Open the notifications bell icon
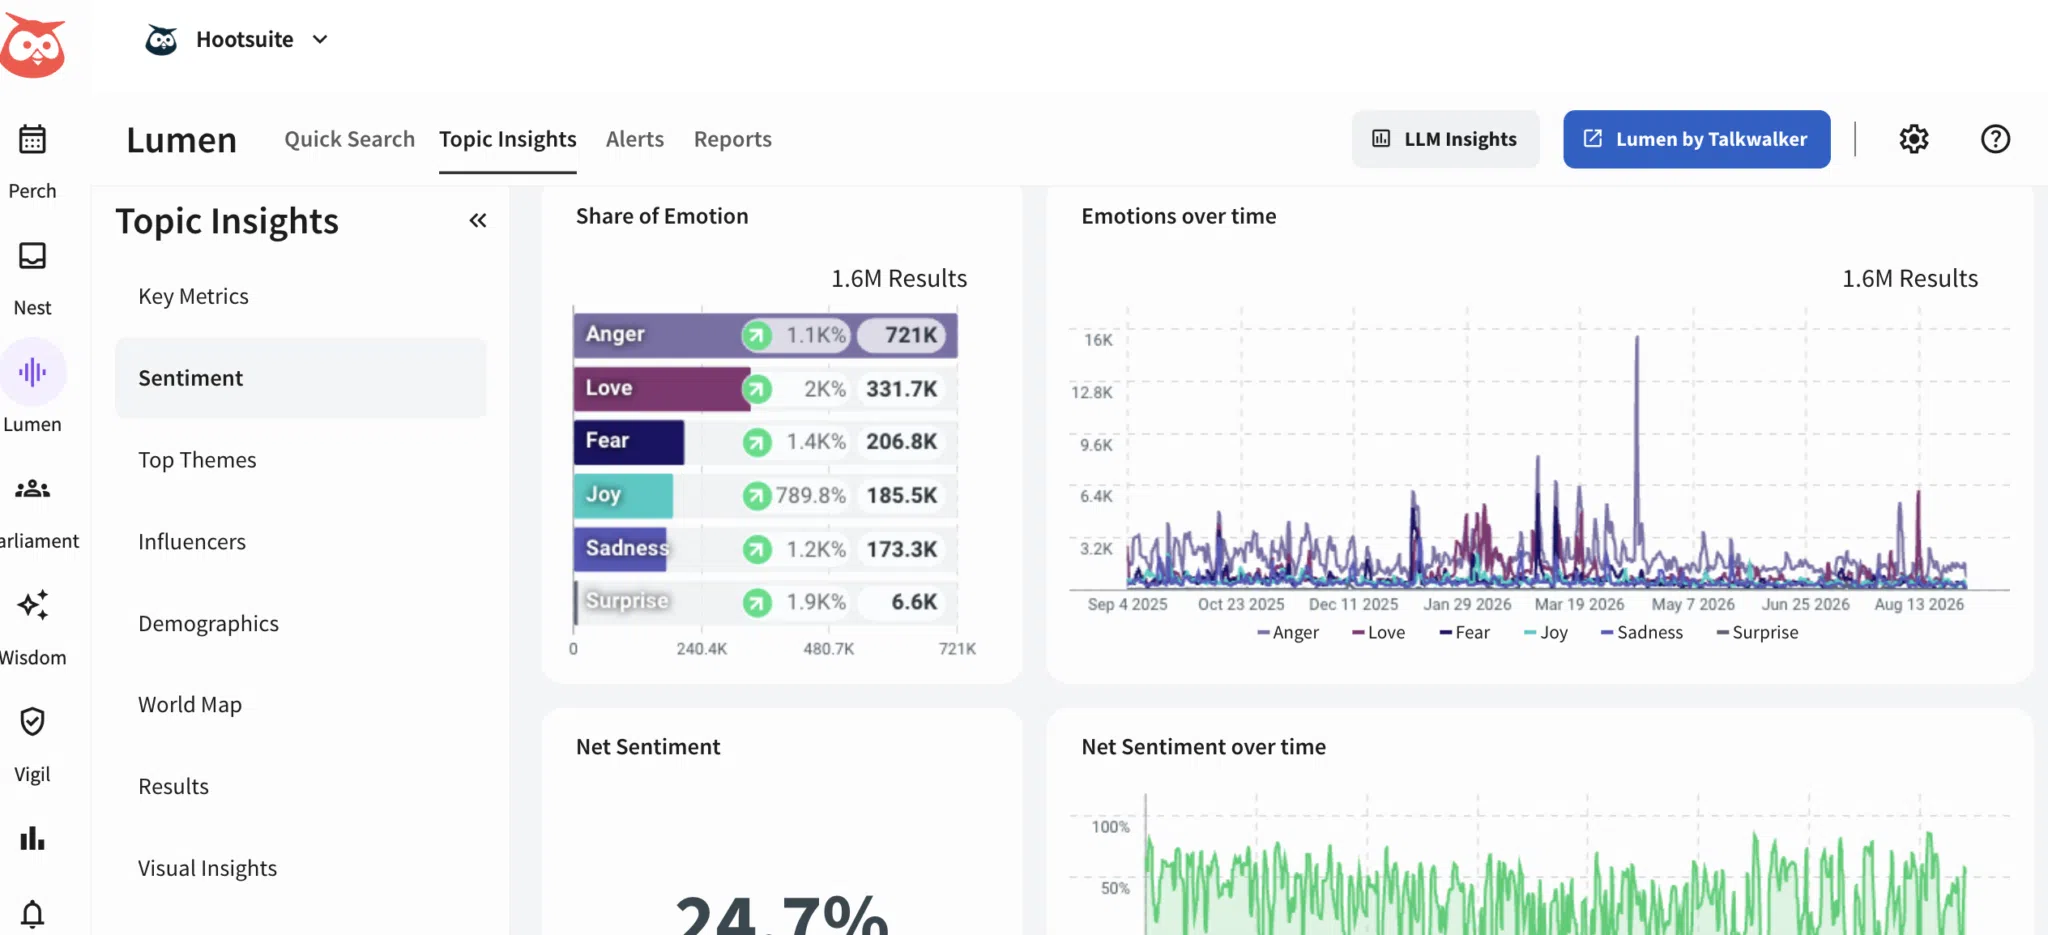This screenshot has height=935, width=2048. click(x=32, y=914)
